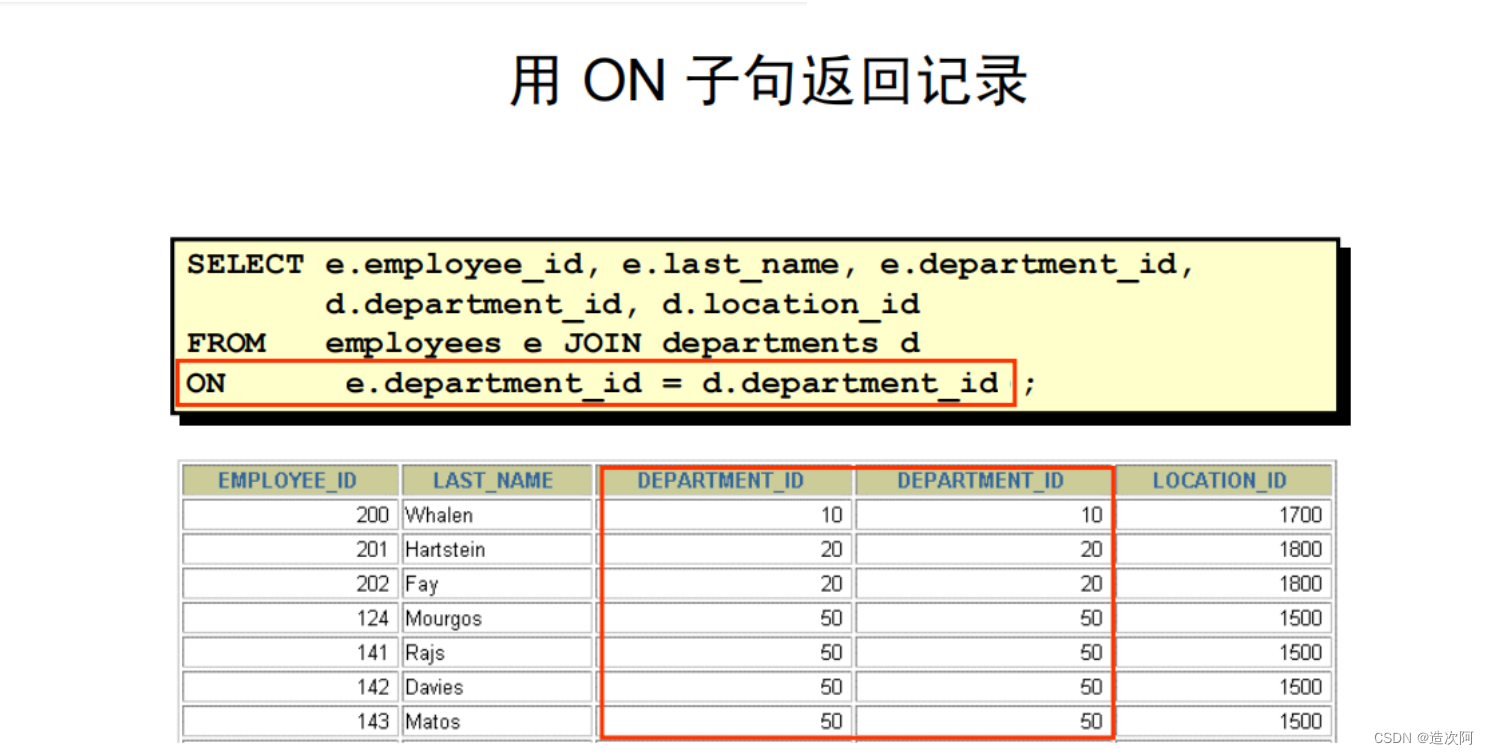Click location ID "1800" in Hartstein's row
This screenshot has height=755, width=1489.
[1224, 549]
